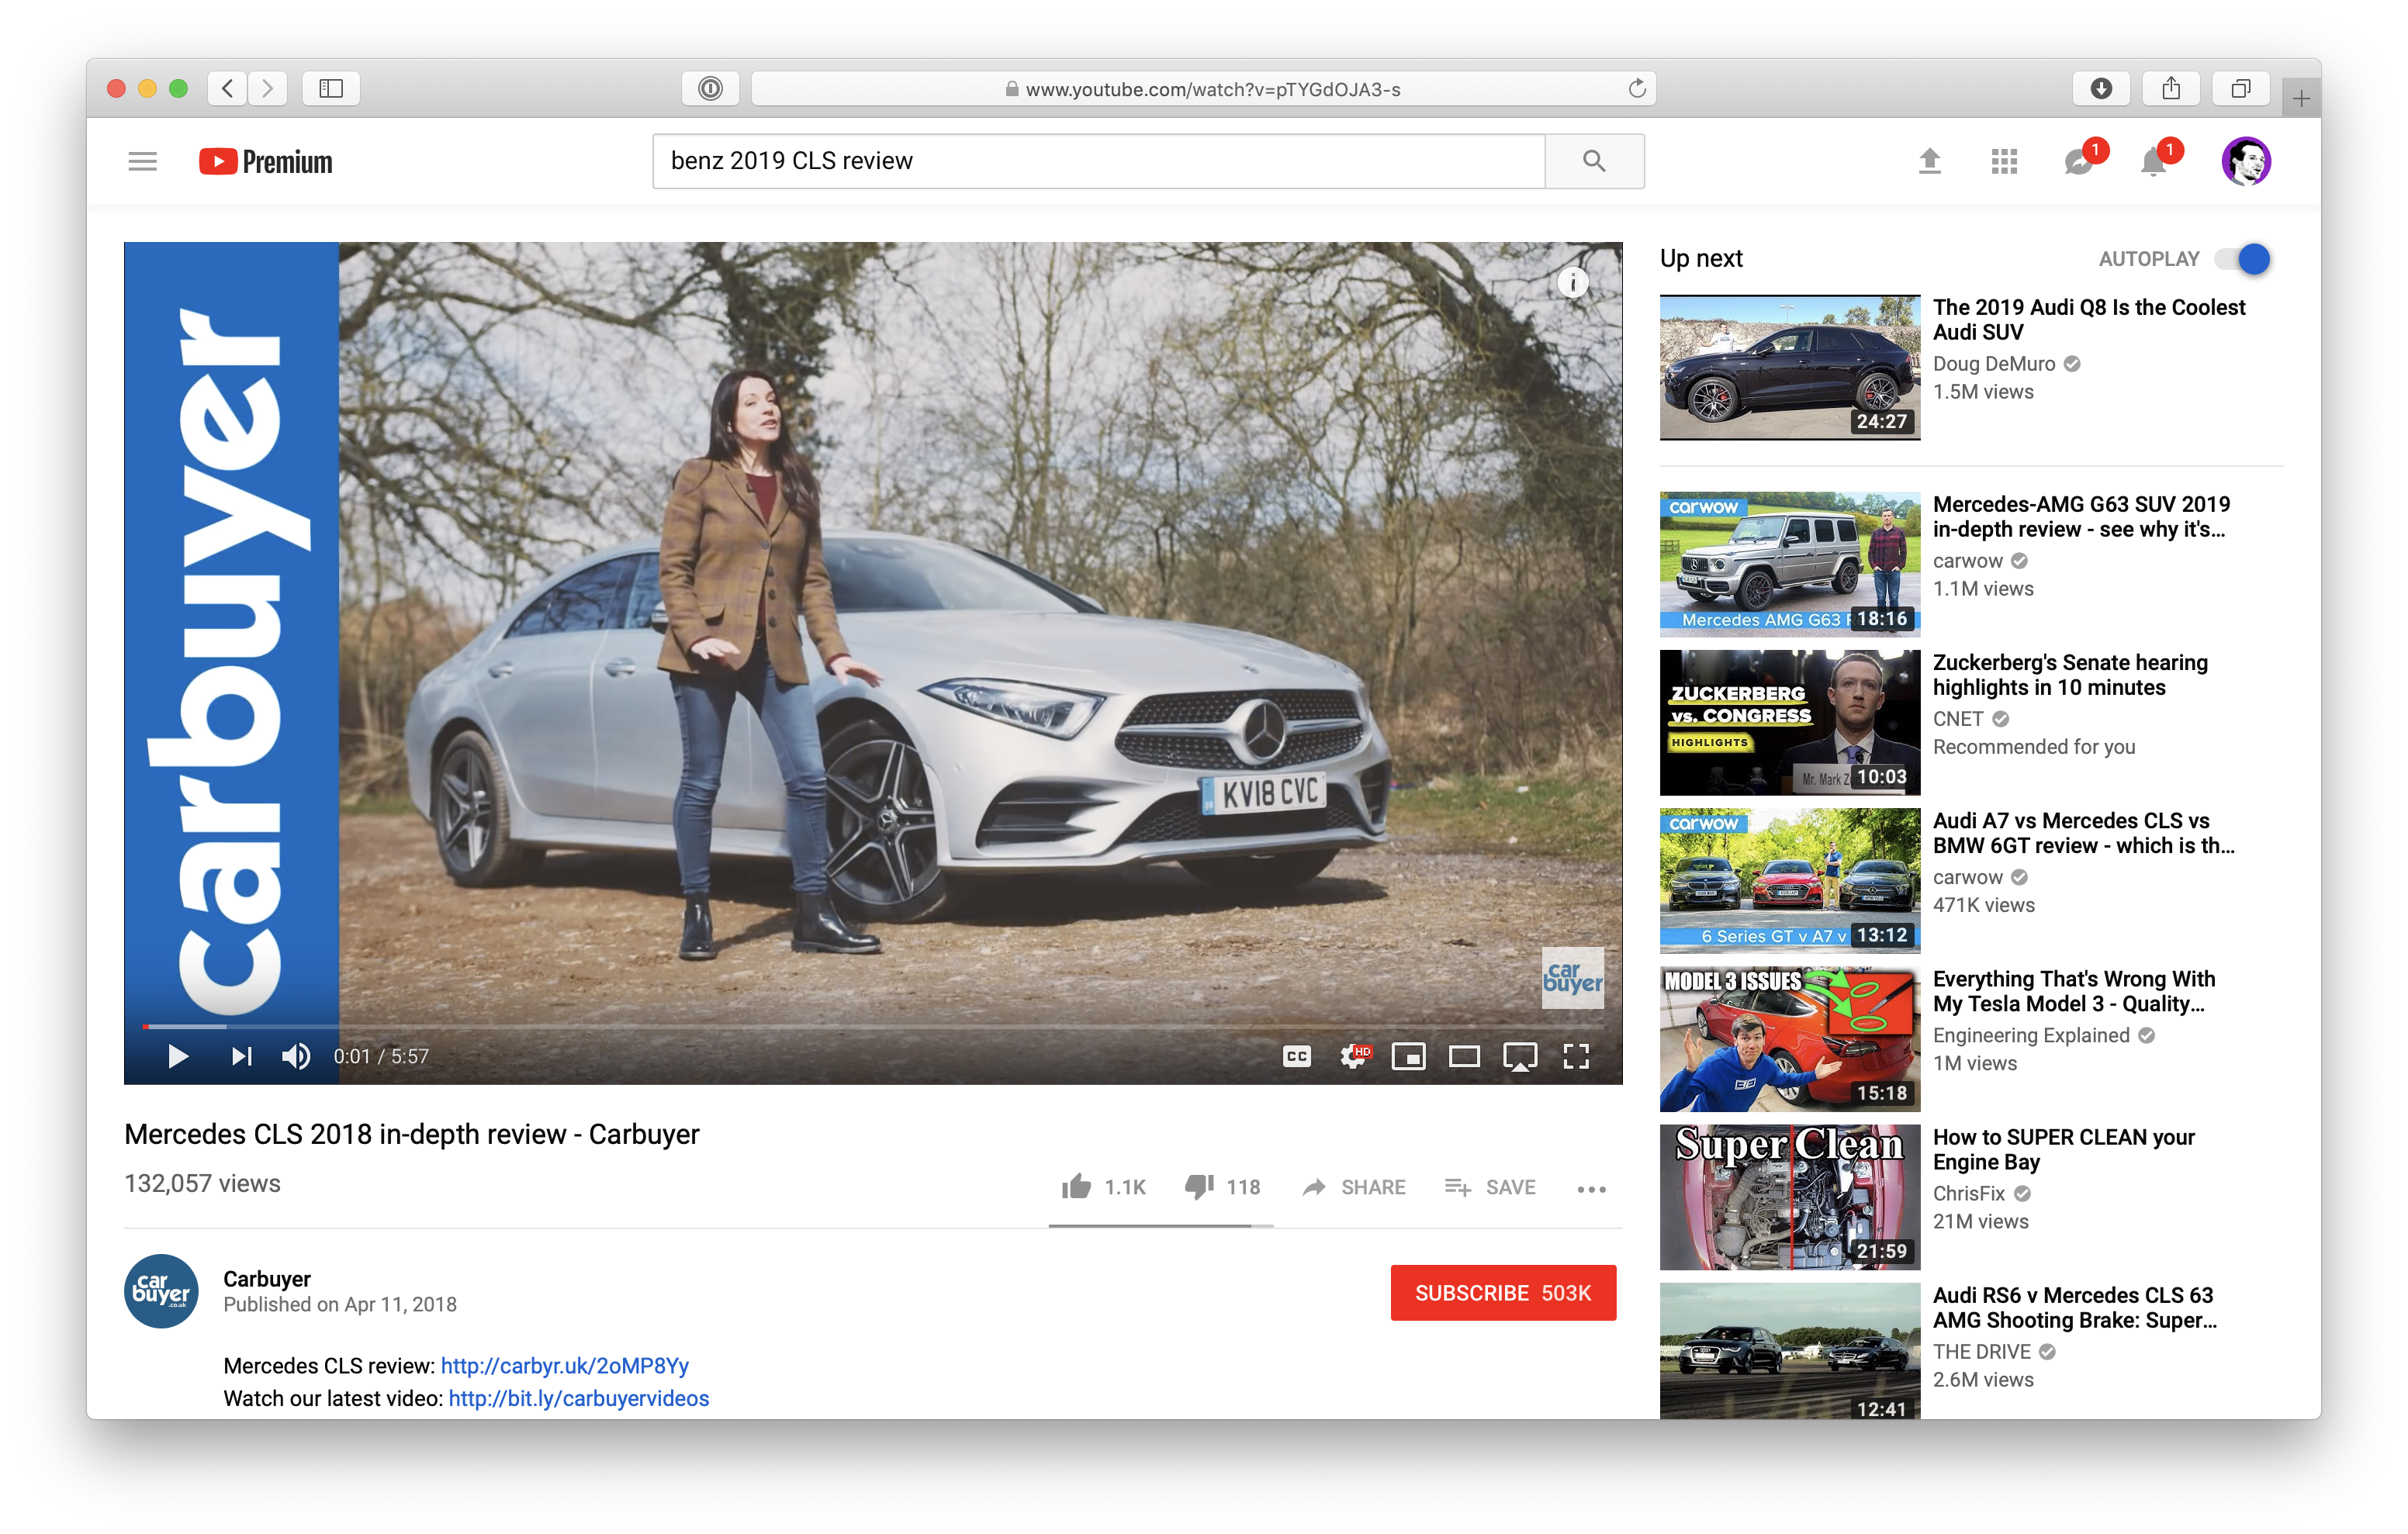Toggle the Autoplay switch

pos(2243,259)
